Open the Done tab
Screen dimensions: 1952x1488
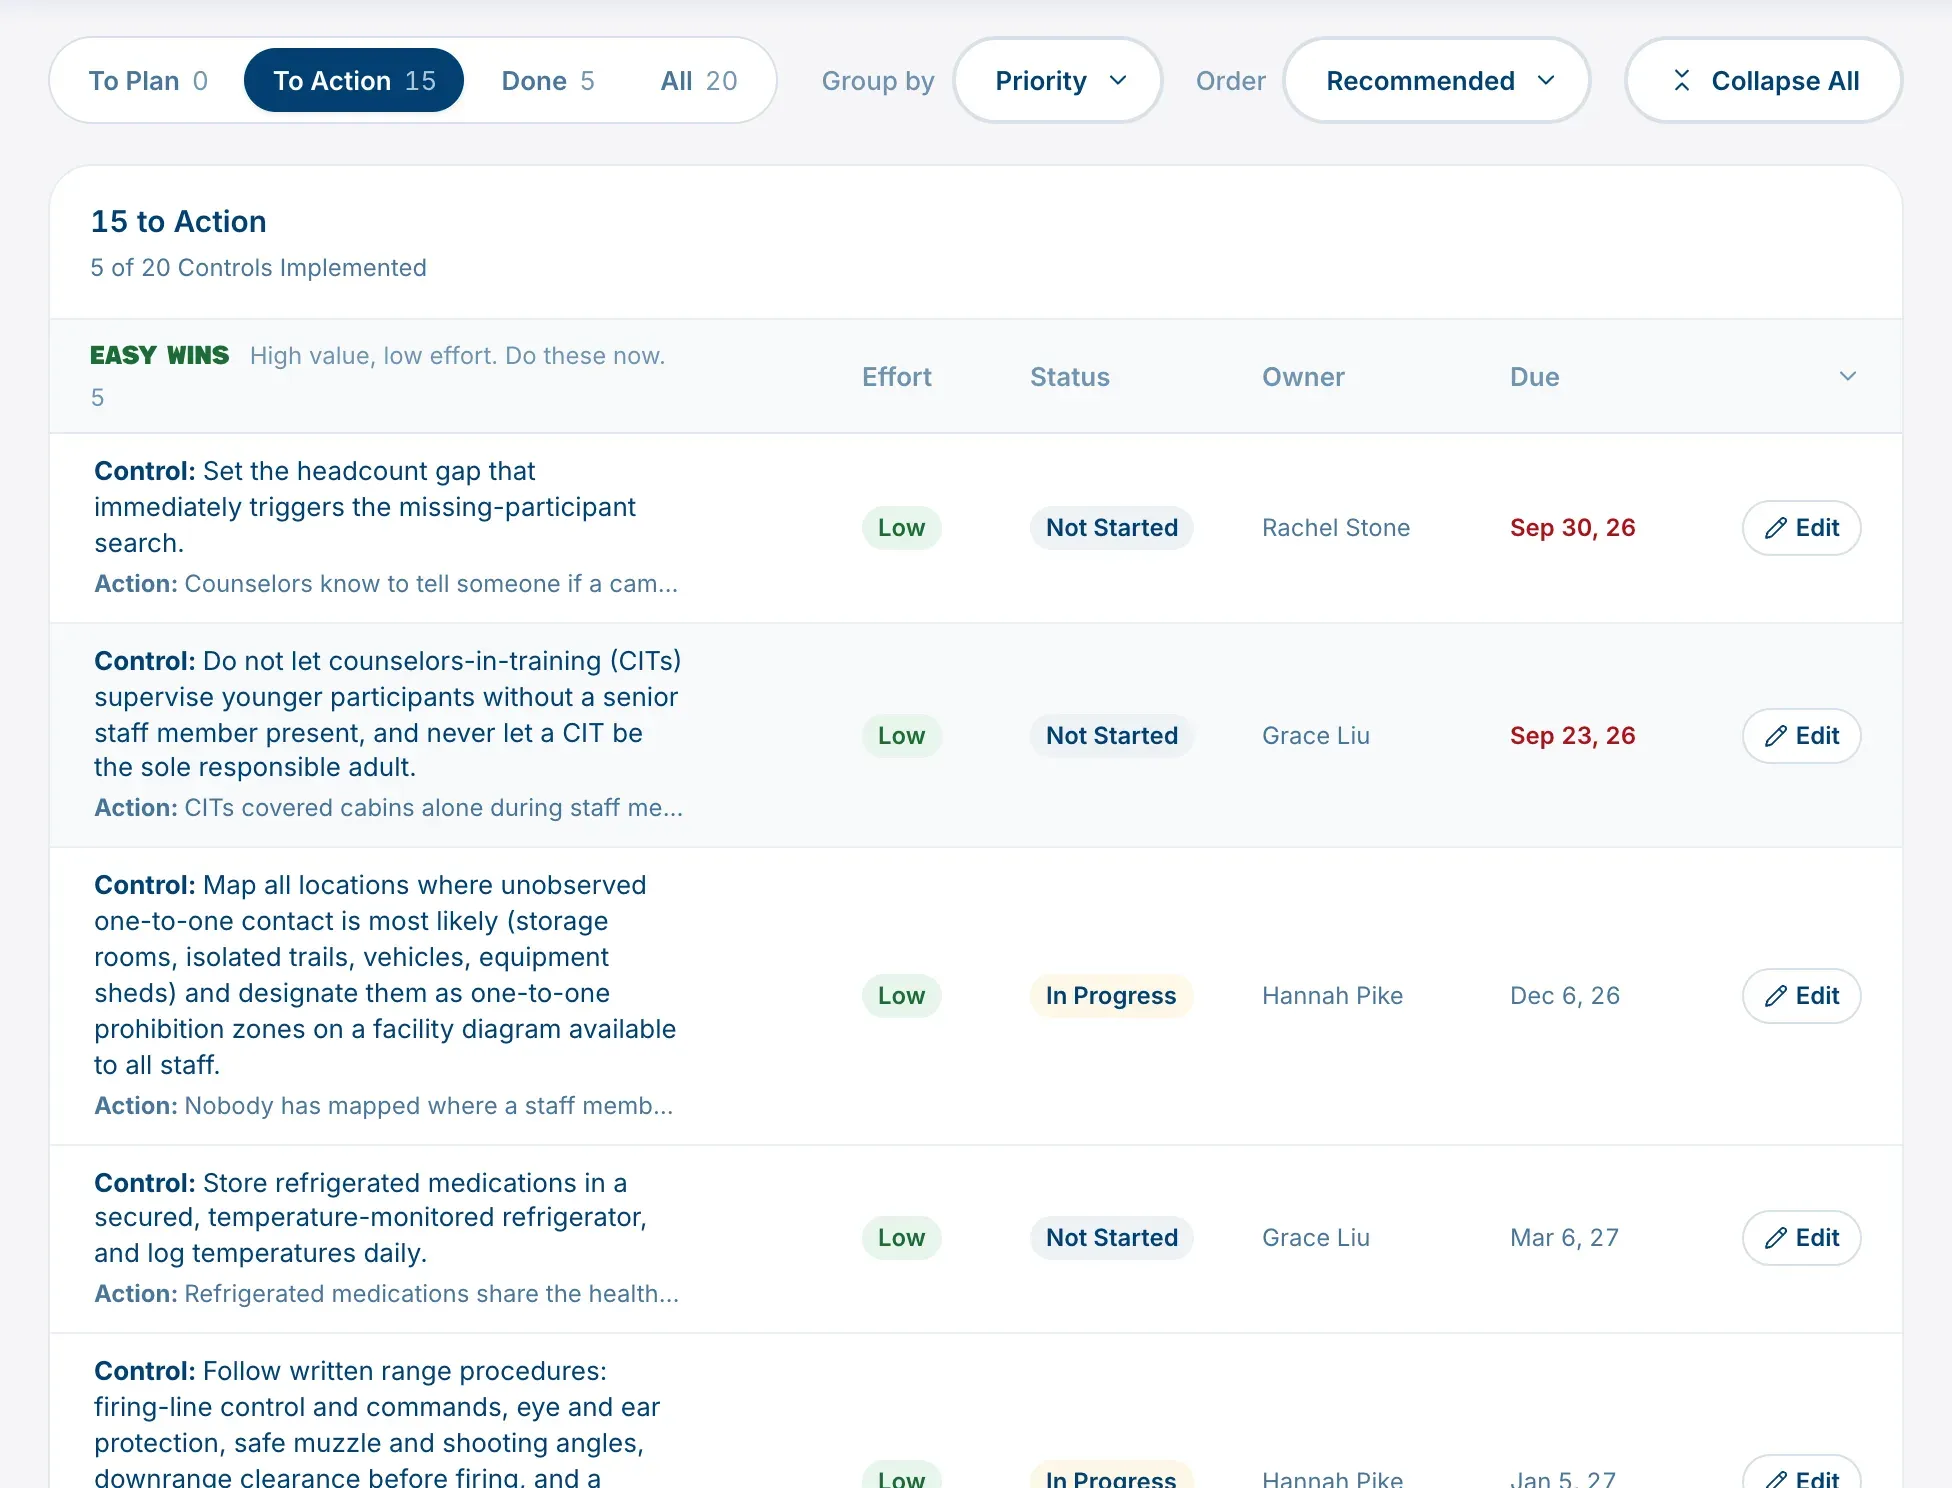(547, 81)
